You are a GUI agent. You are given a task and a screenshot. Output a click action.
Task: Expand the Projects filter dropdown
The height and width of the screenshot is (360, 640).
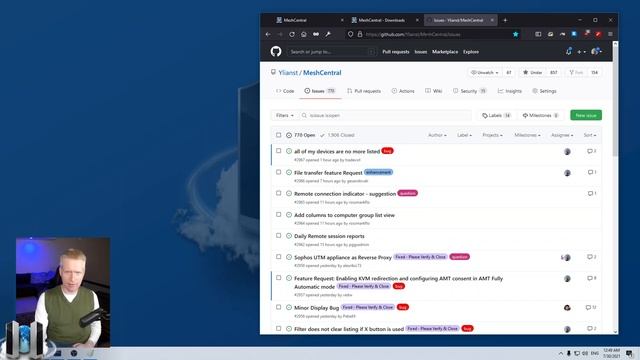(492, 135)
